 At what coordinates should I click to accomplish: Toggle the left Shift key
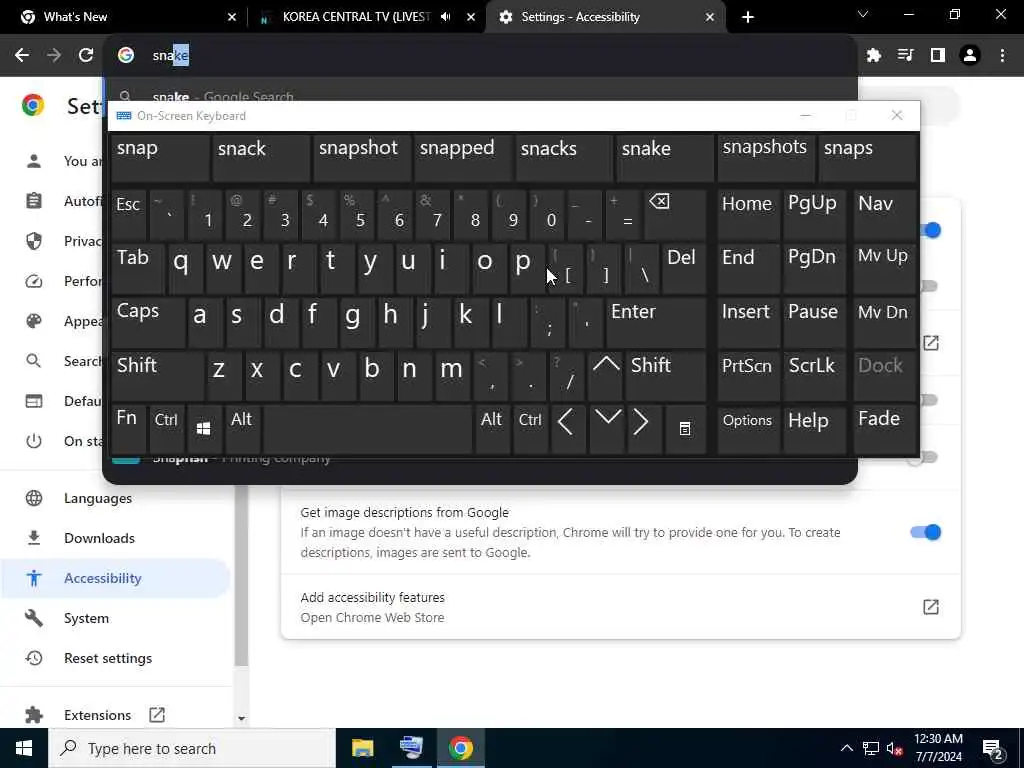157,376
